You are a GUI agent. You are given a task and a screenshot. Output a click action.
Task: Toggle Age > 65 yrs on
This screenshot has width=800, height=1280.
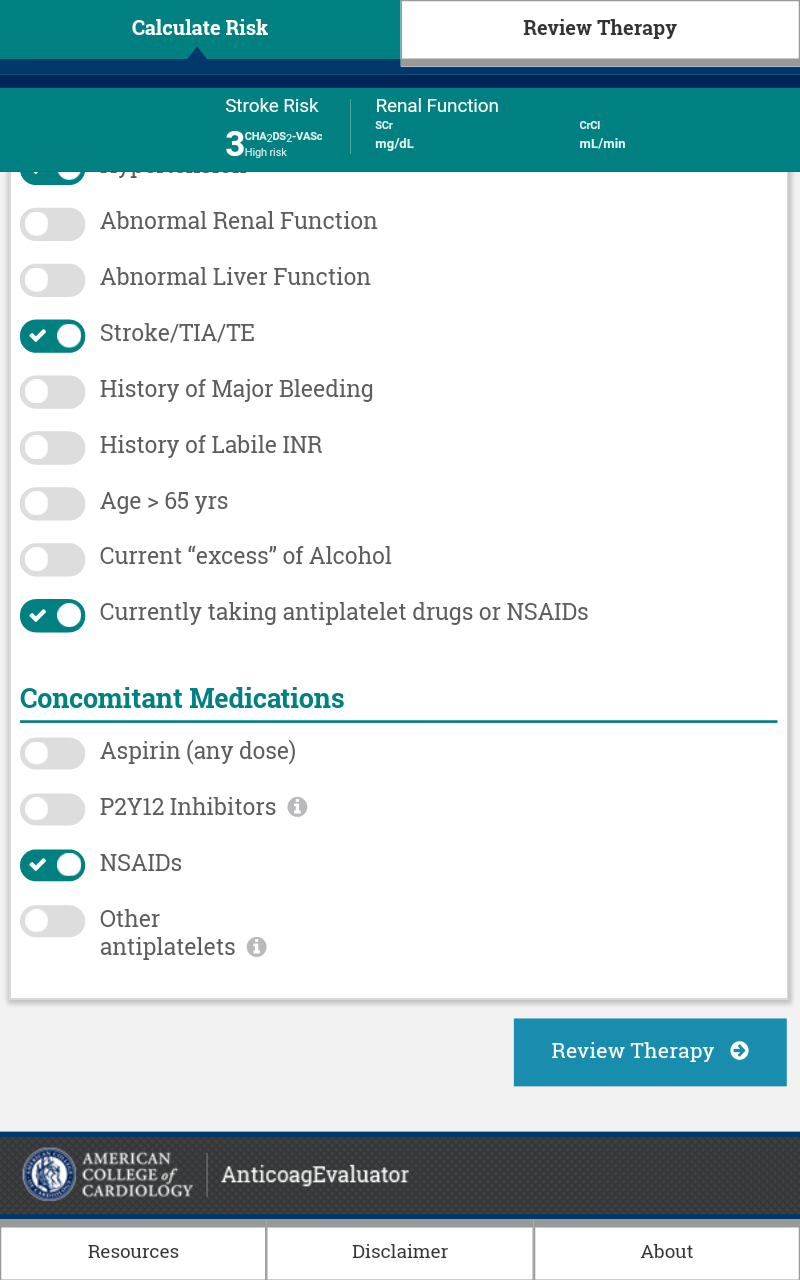52,504
